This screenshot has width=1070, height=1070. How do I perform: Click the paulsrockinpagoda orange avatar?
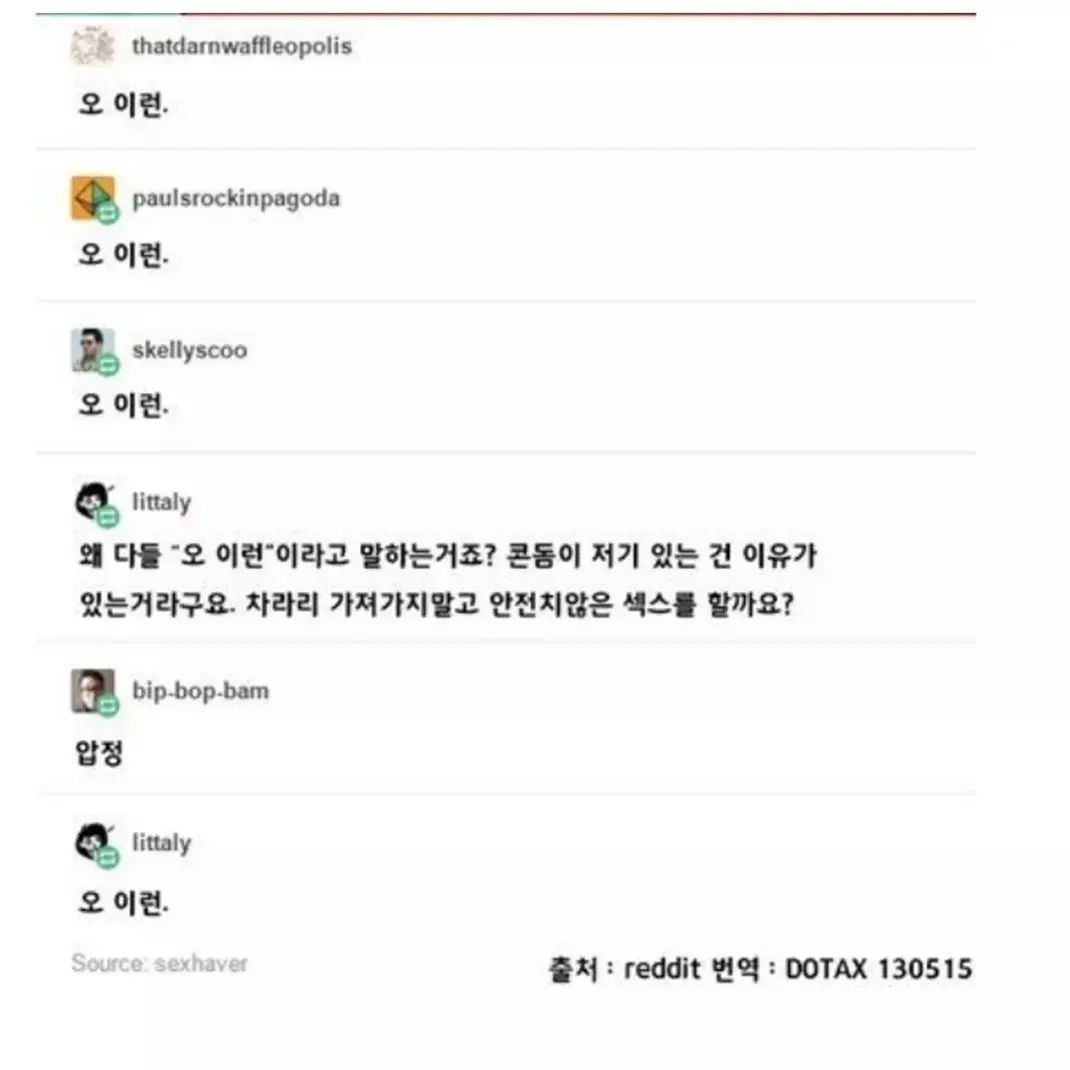[93, 198]
